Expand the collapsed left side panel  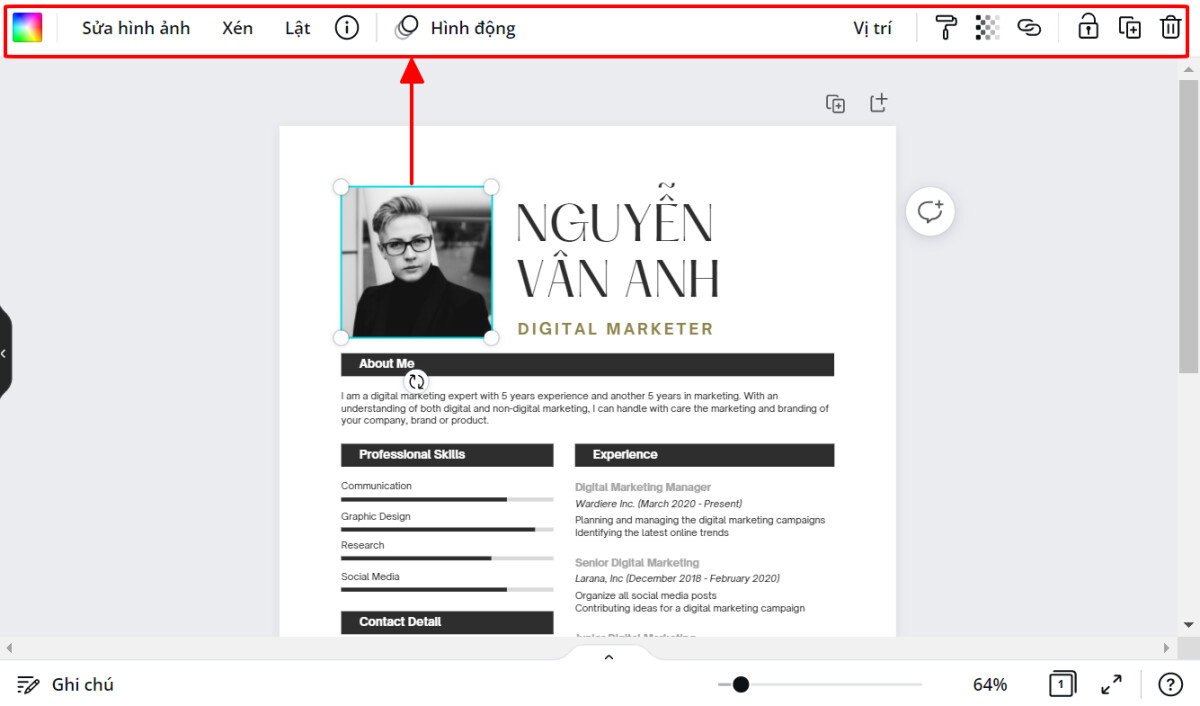click(x=5, y=353)
